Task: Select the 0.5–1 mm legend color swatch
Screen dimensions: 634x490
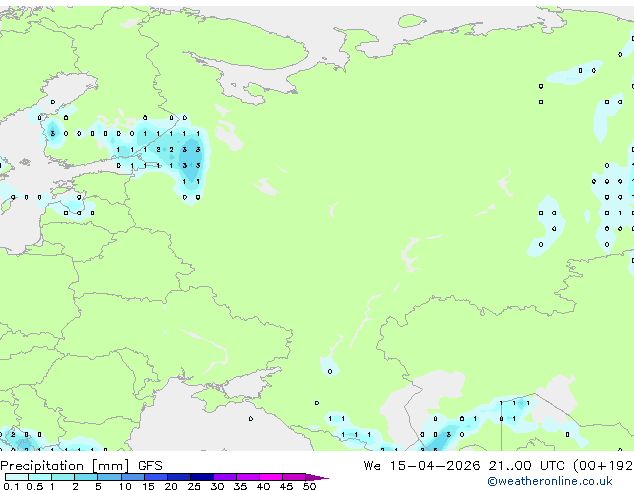Action: [x=40, y=477]
